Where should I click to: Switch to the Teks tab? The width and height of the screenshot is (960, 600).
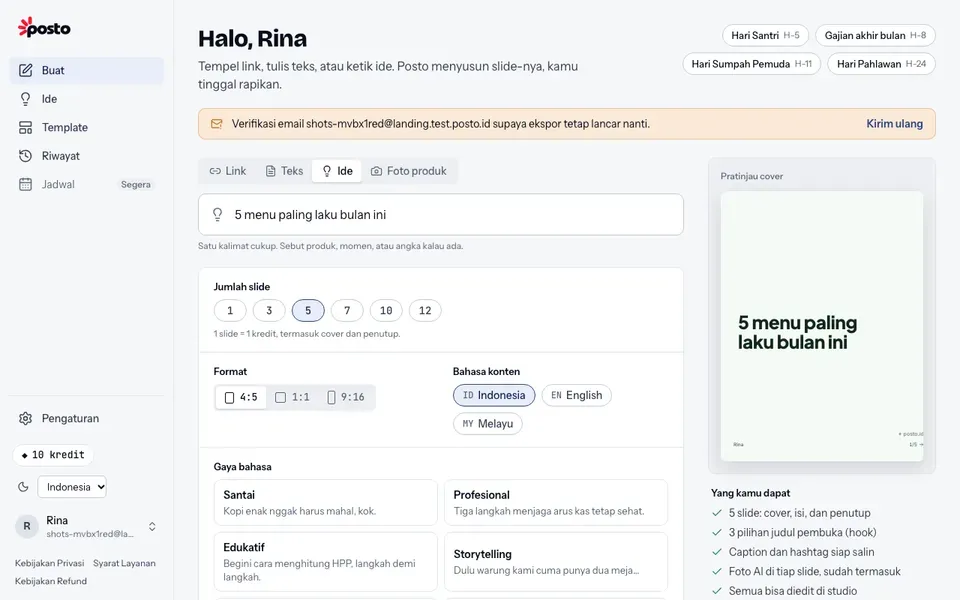[x=284, y=171]
